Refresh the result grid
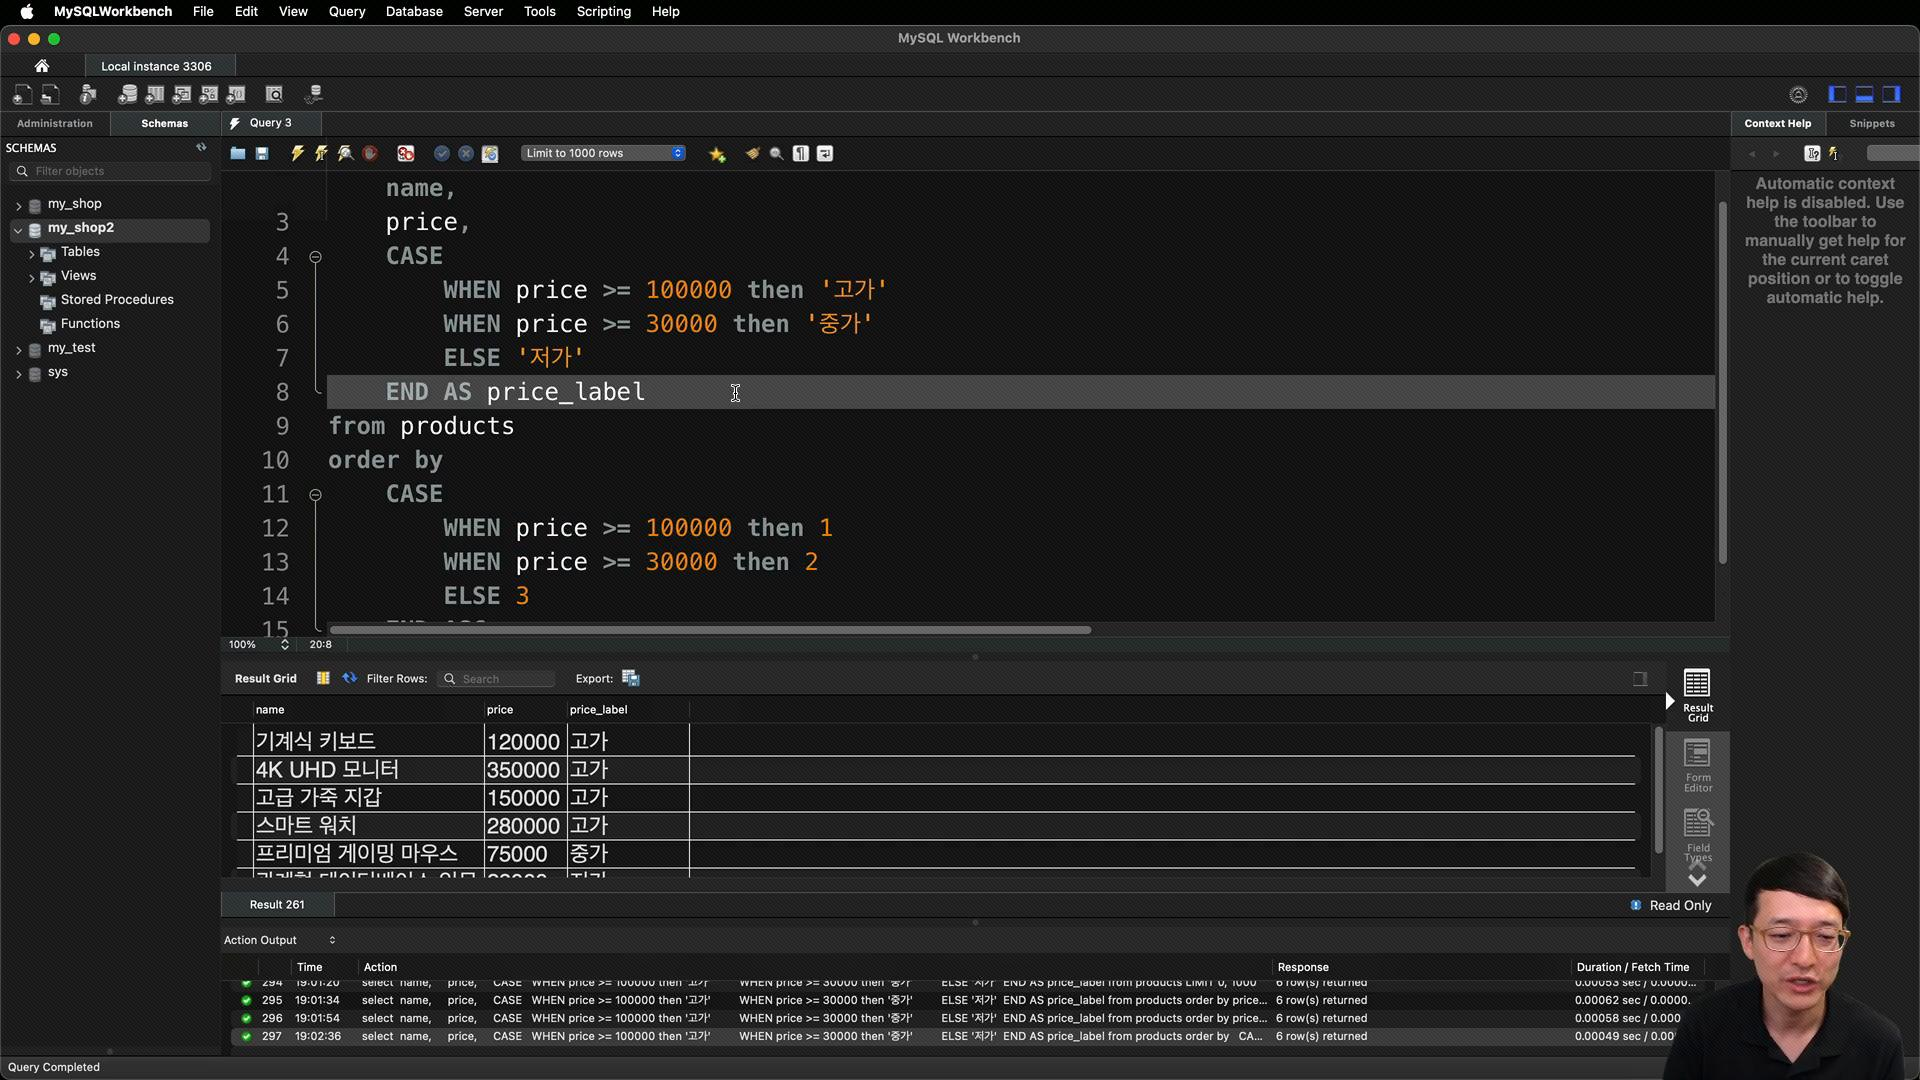The image size is (1920, 1080). pos(349,678)
